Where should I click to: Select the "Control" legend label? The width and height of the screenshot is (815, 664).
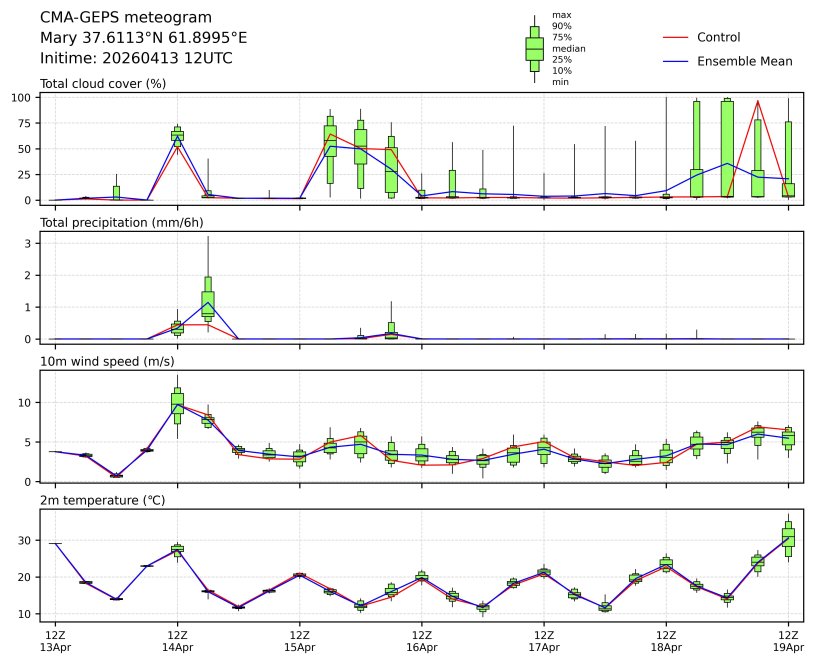(x=718, y=37)
